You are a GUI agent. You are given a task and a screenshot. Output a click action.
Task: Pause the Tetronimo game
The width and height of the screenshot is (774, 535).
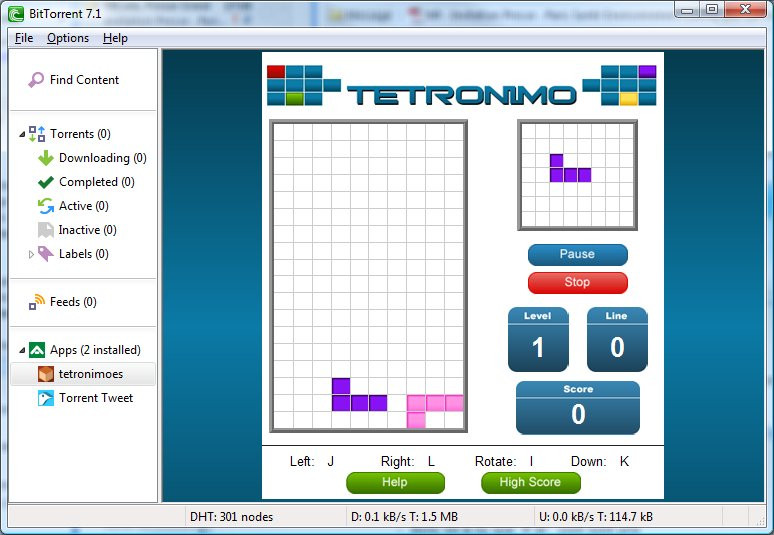point(578,254)
